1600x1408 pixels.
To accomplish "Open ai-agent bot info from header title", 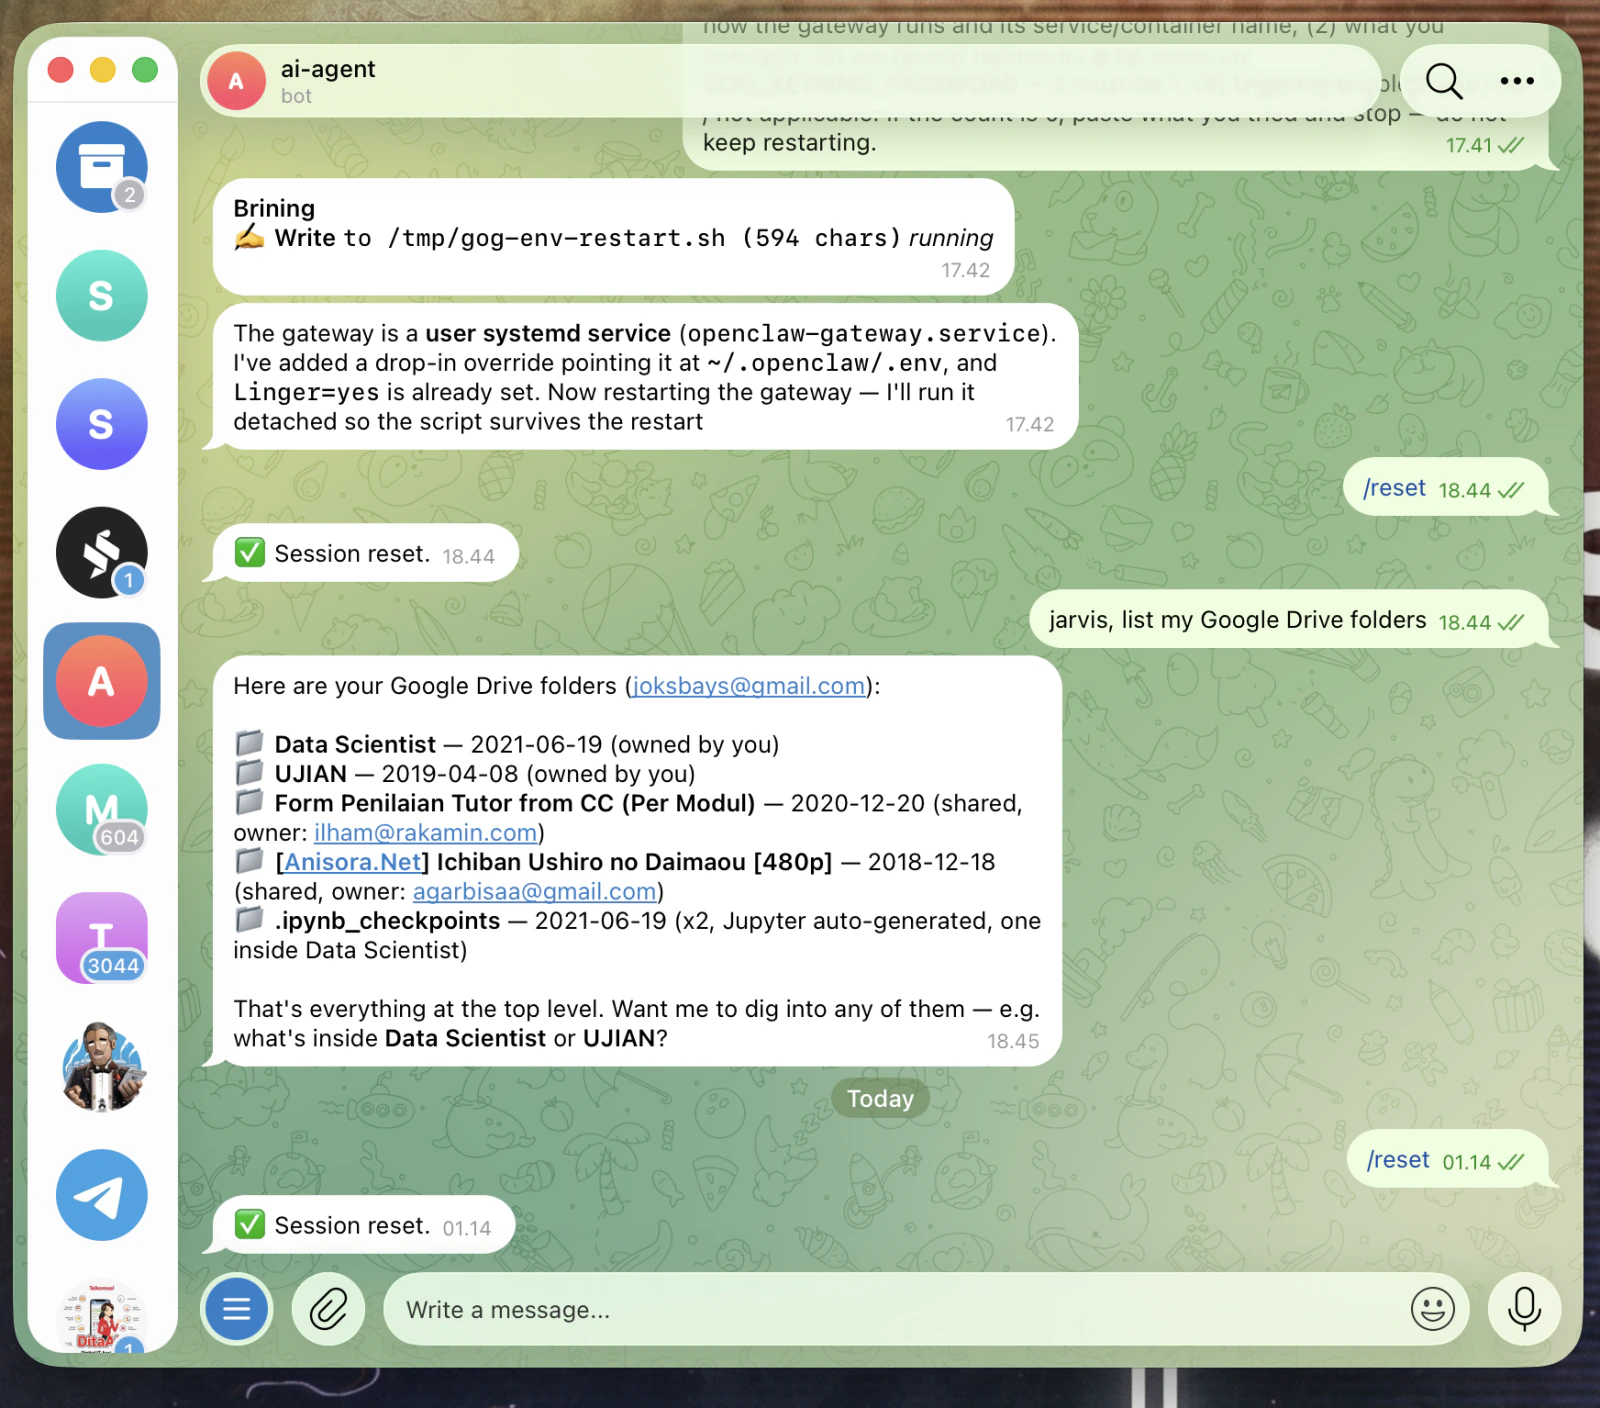I will (328, 69).
